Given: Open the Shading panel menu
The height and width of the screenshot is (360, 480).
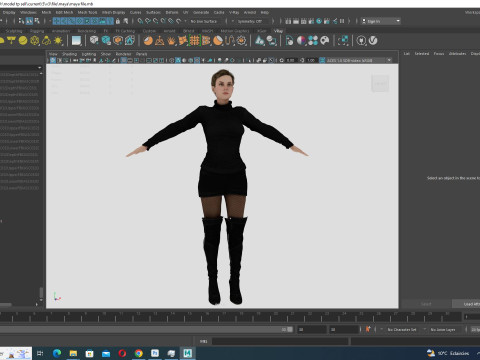Looking at the screenshot, I should (69, 54).
